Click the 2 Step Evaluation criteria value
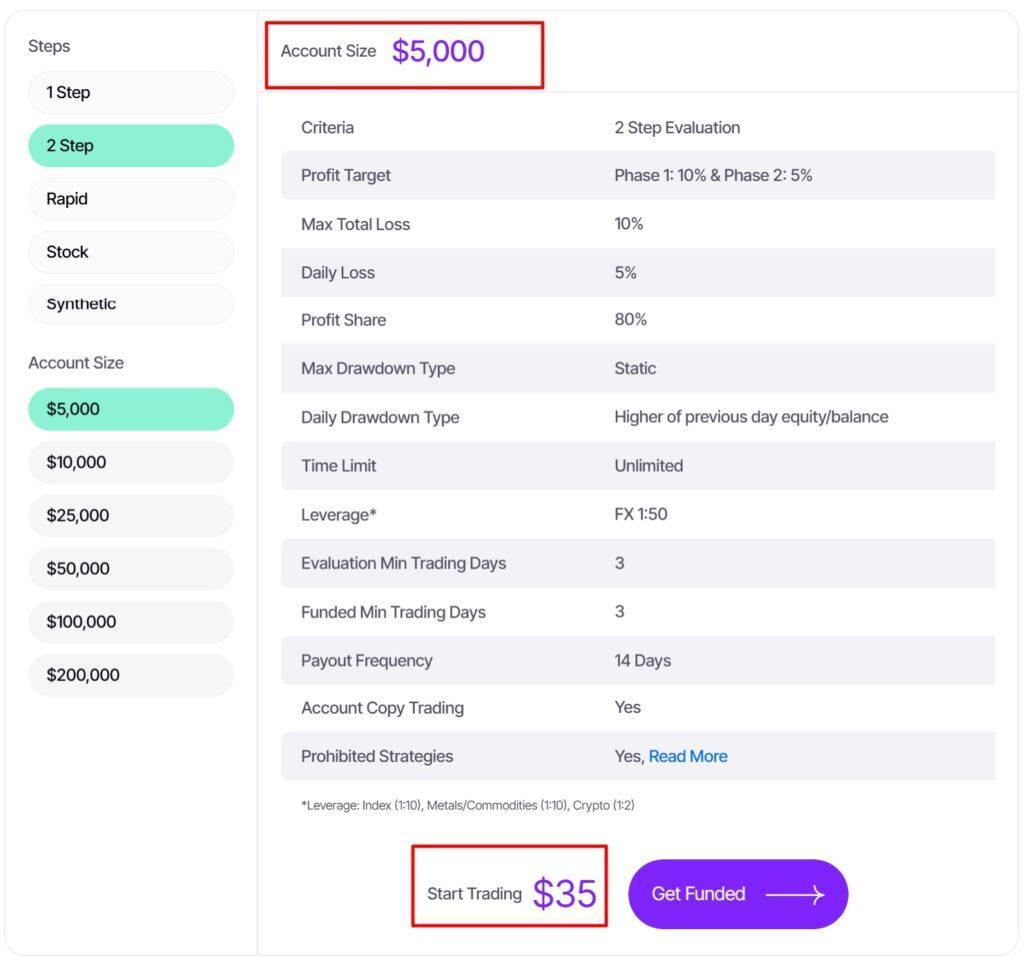The image size is (1024, 963). (x=677, y=127)
